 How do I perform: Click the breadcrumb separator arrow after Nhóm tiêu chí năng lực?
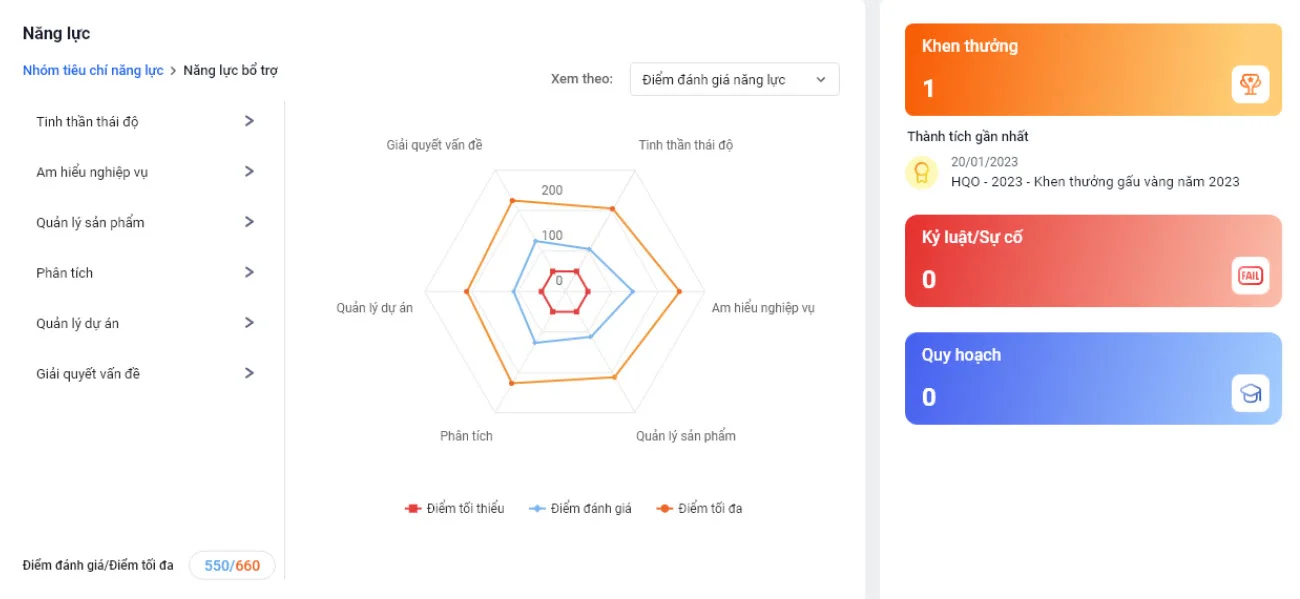(x=173, y=71)
